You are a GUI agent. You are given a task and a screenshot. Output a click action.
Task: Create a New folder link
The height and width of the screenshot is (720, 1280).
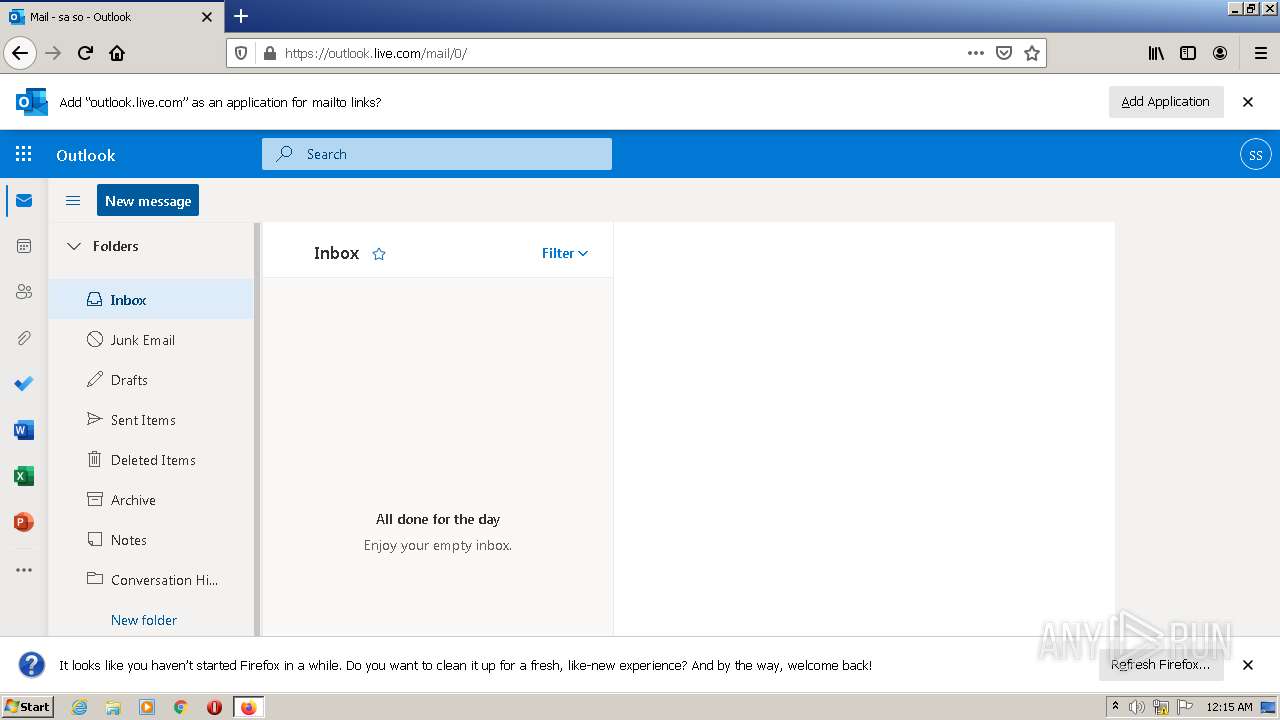click(144, 620)
